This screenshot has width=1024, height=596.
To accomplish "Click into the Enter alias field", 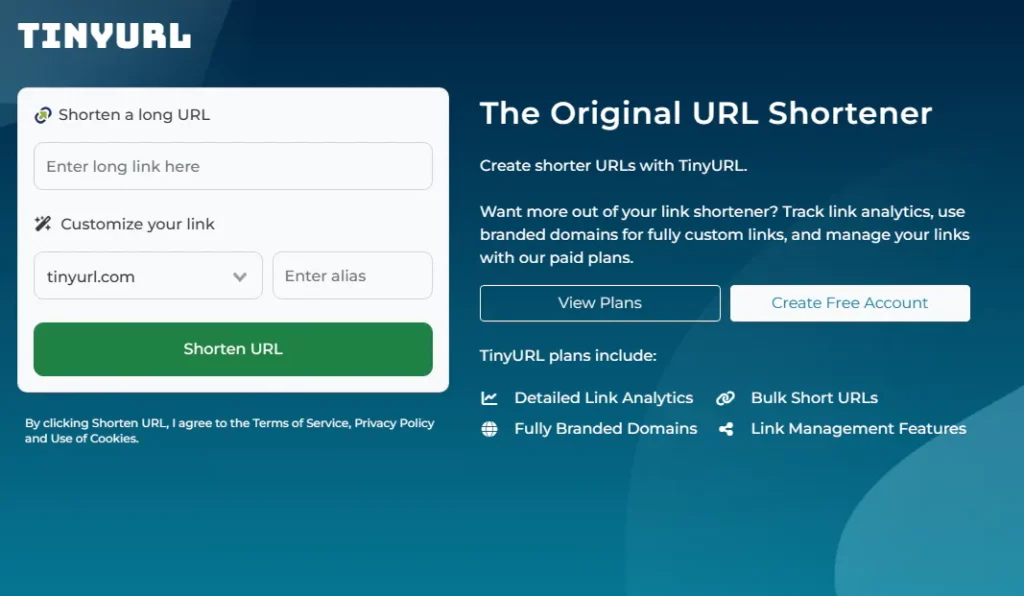I will click(x=352, y=276).
